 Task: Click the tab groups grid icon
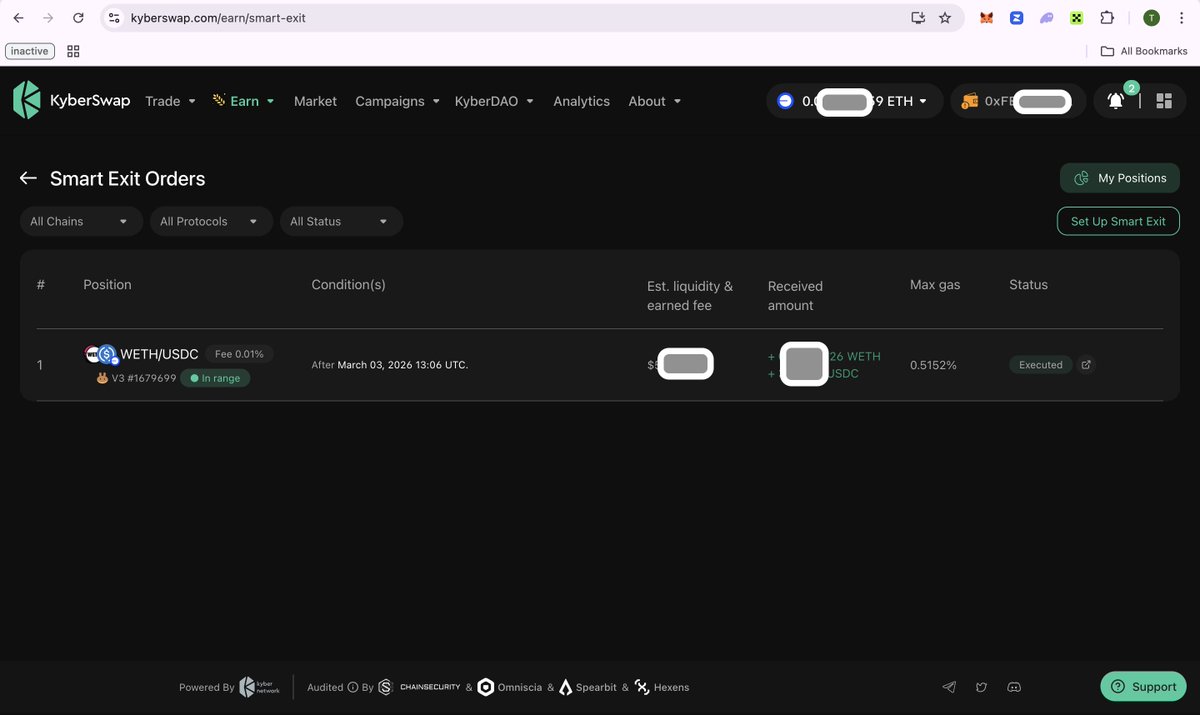[x=73, y=51]
